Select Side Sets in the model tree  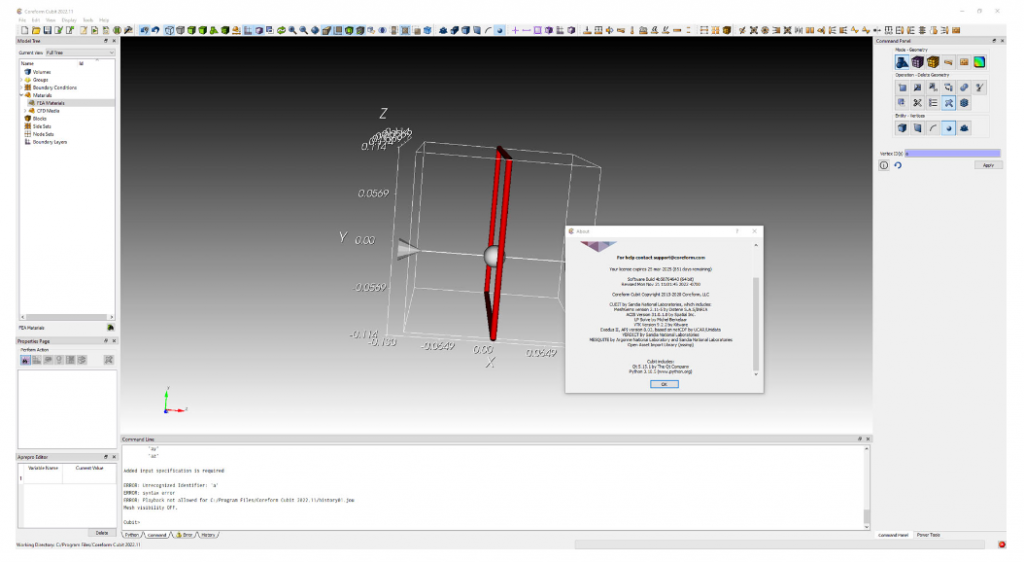pyautogui.click(x=42, y=127)
